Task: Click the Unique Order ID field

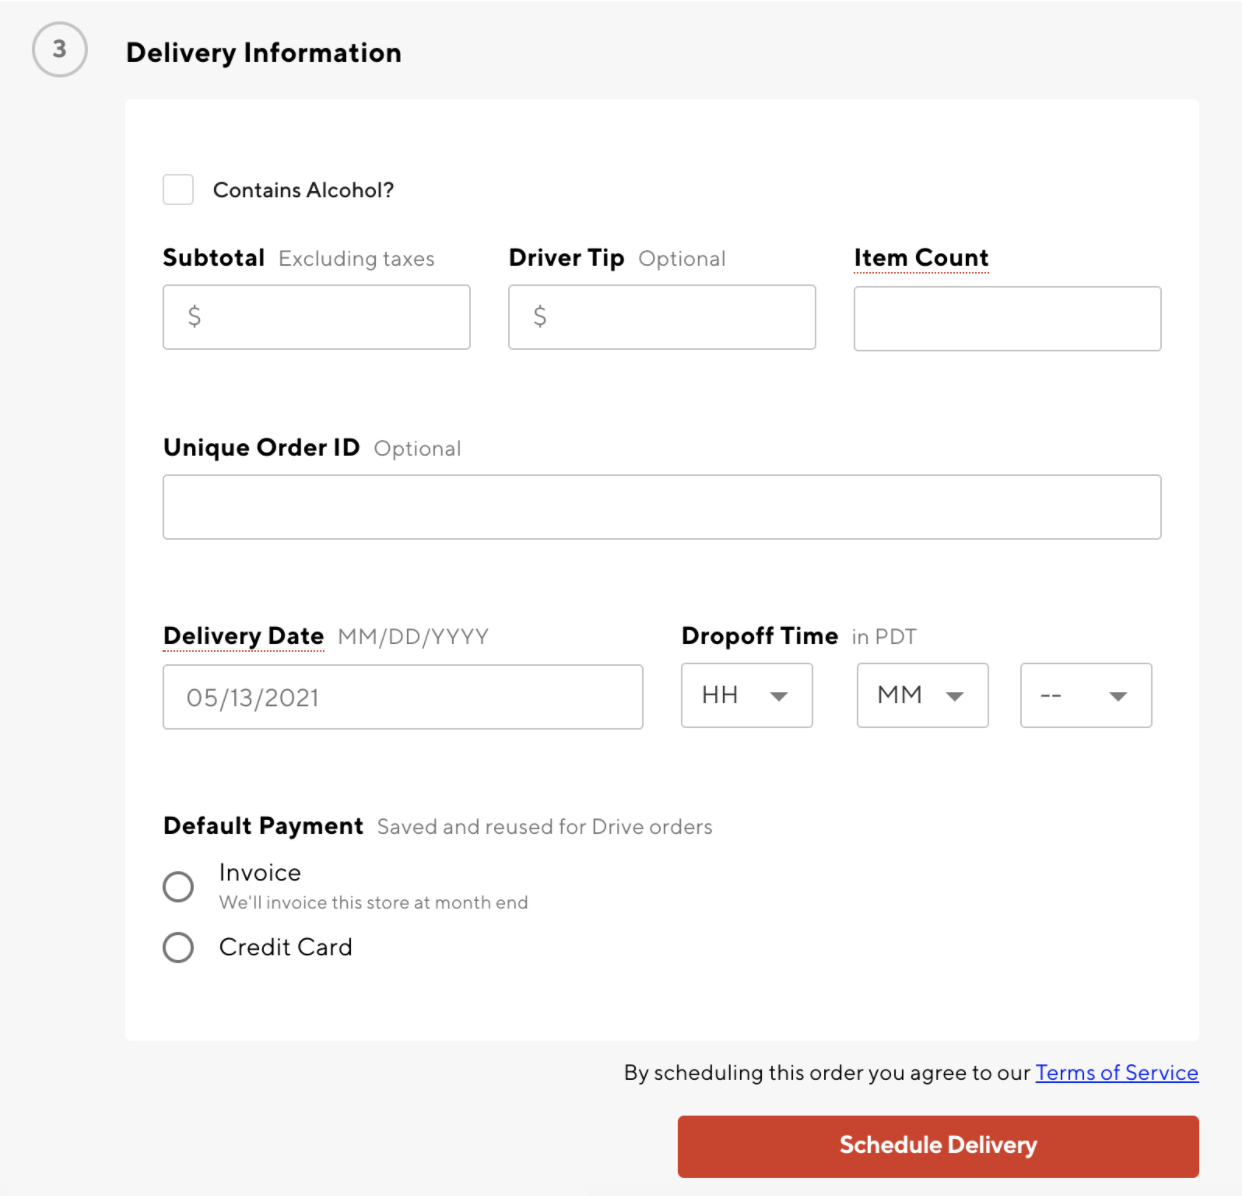Action: [661, 506]
